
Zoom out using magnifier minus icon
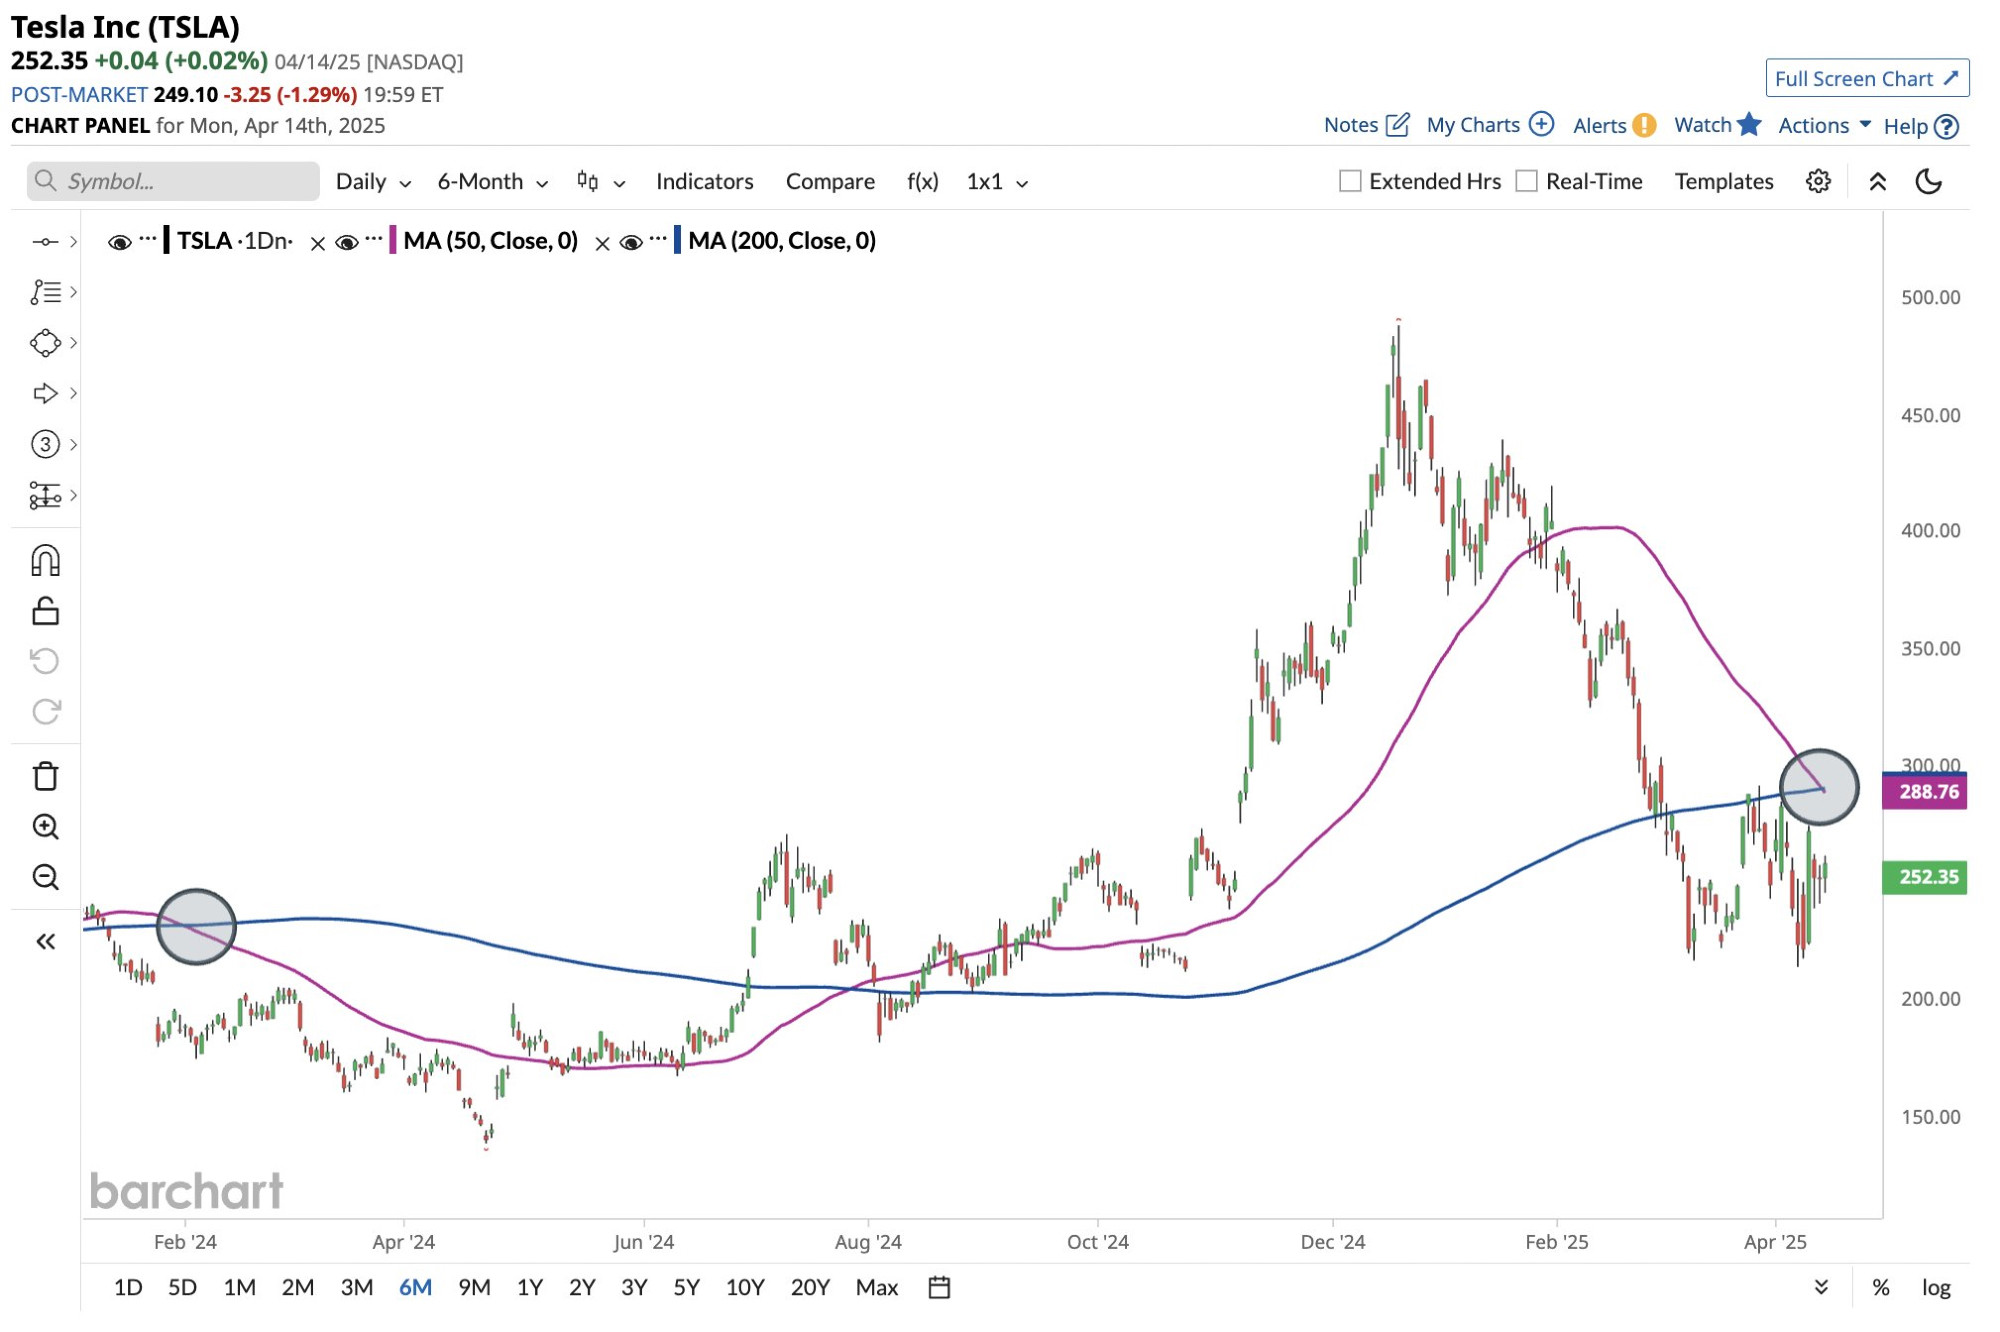coord(46,877)
